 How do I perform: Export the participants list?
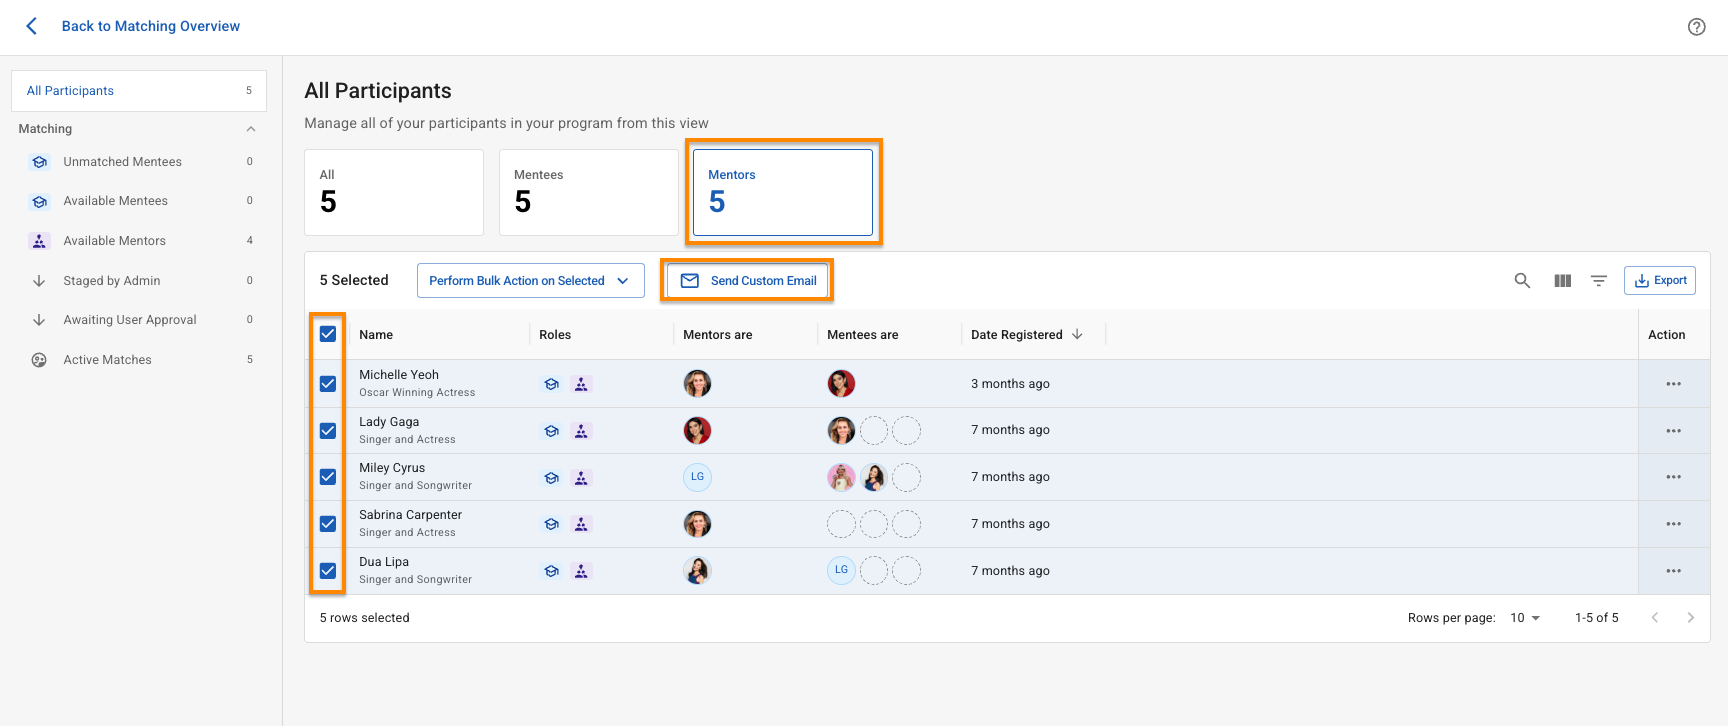coord(1660,281)
